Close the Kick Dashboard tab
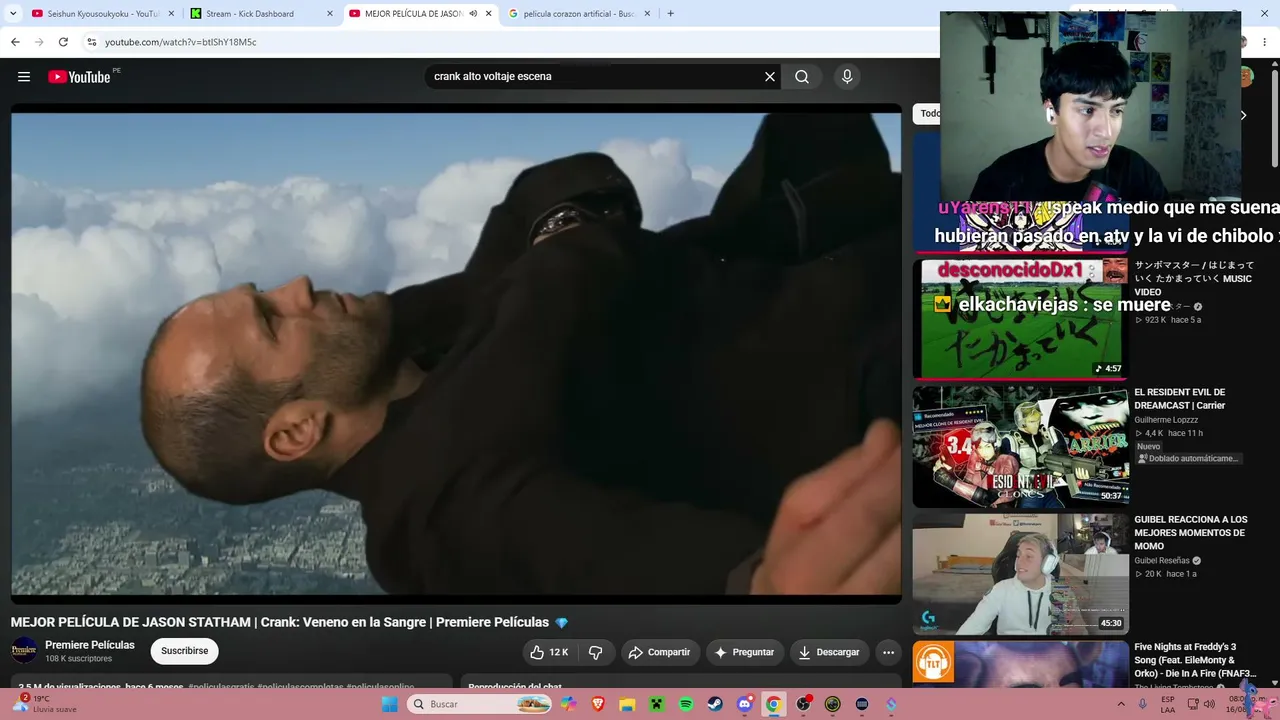 coord(329,14)
